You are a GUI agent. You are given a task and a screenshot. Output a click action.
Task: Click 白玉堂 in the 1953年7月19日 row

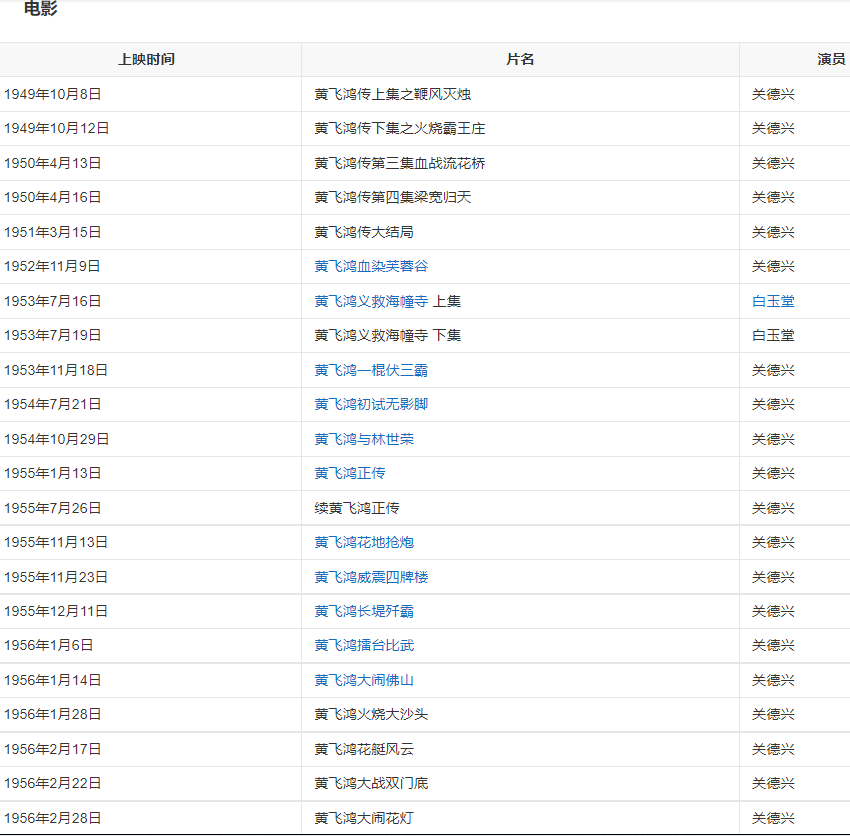click(773, 335)
